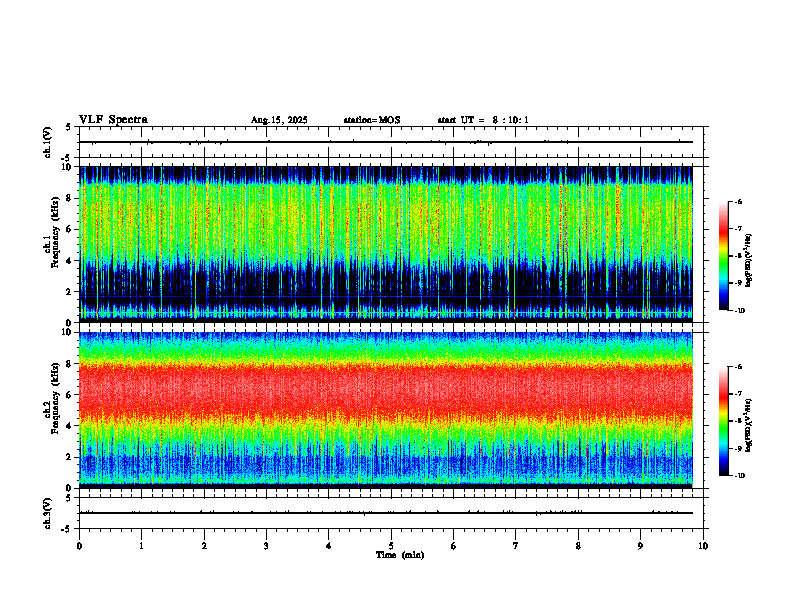Click the ch.1(V) waveform axis label
The height and width of the screenshot is (612, 792).
click(48, 142)
